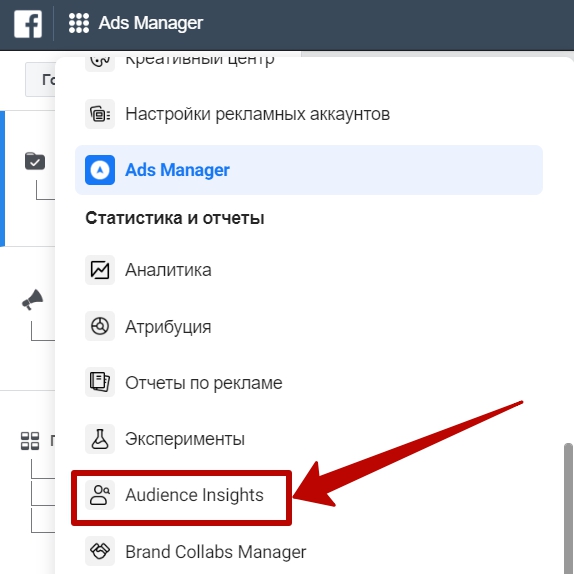Open Brand Collabs Manager
The height and width of the screenshot is (574, 574).
click(309, 551)
